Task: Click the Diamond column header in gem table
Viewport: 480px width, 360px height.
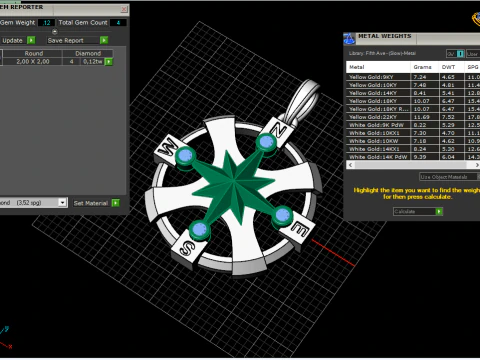Action: click(88, 53)
